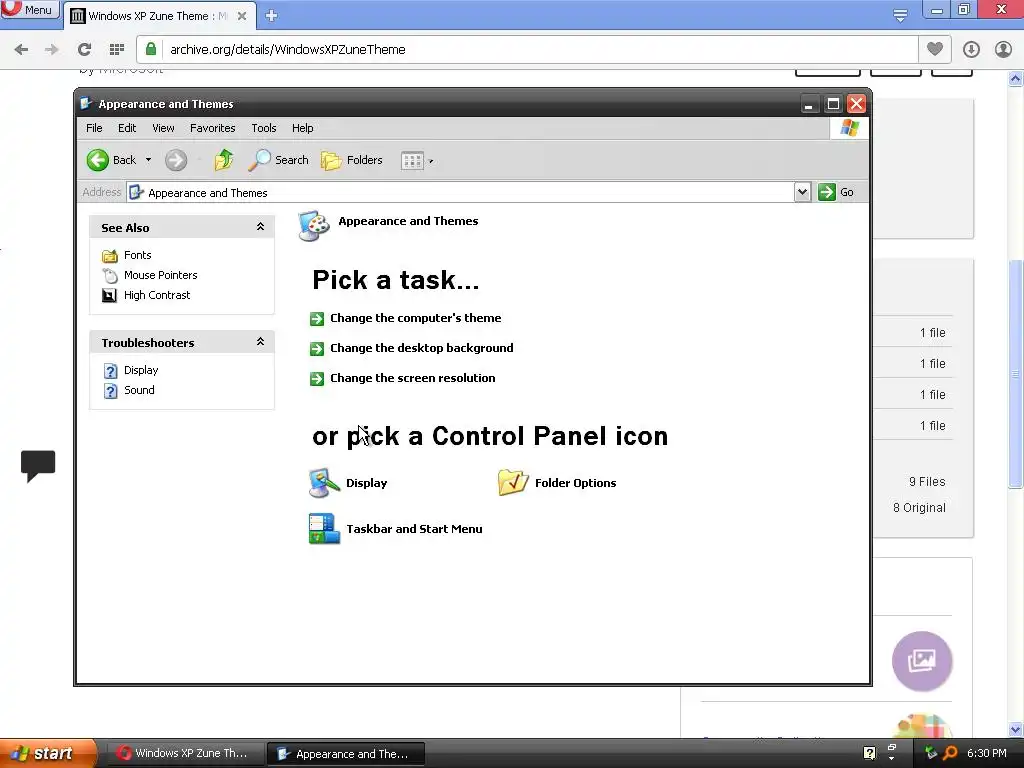Click the feedback speech bubble icon
The width and height of the screenshot is (1024, 768).
coord(38,466)
